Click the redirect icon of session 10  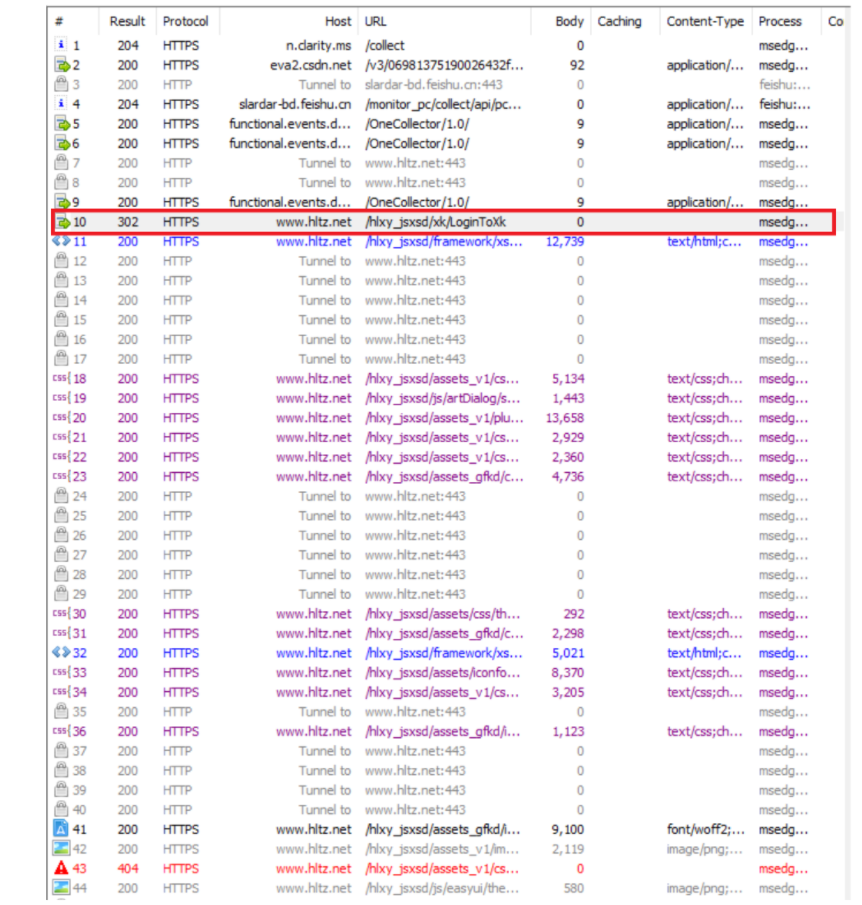pos(62,222)
